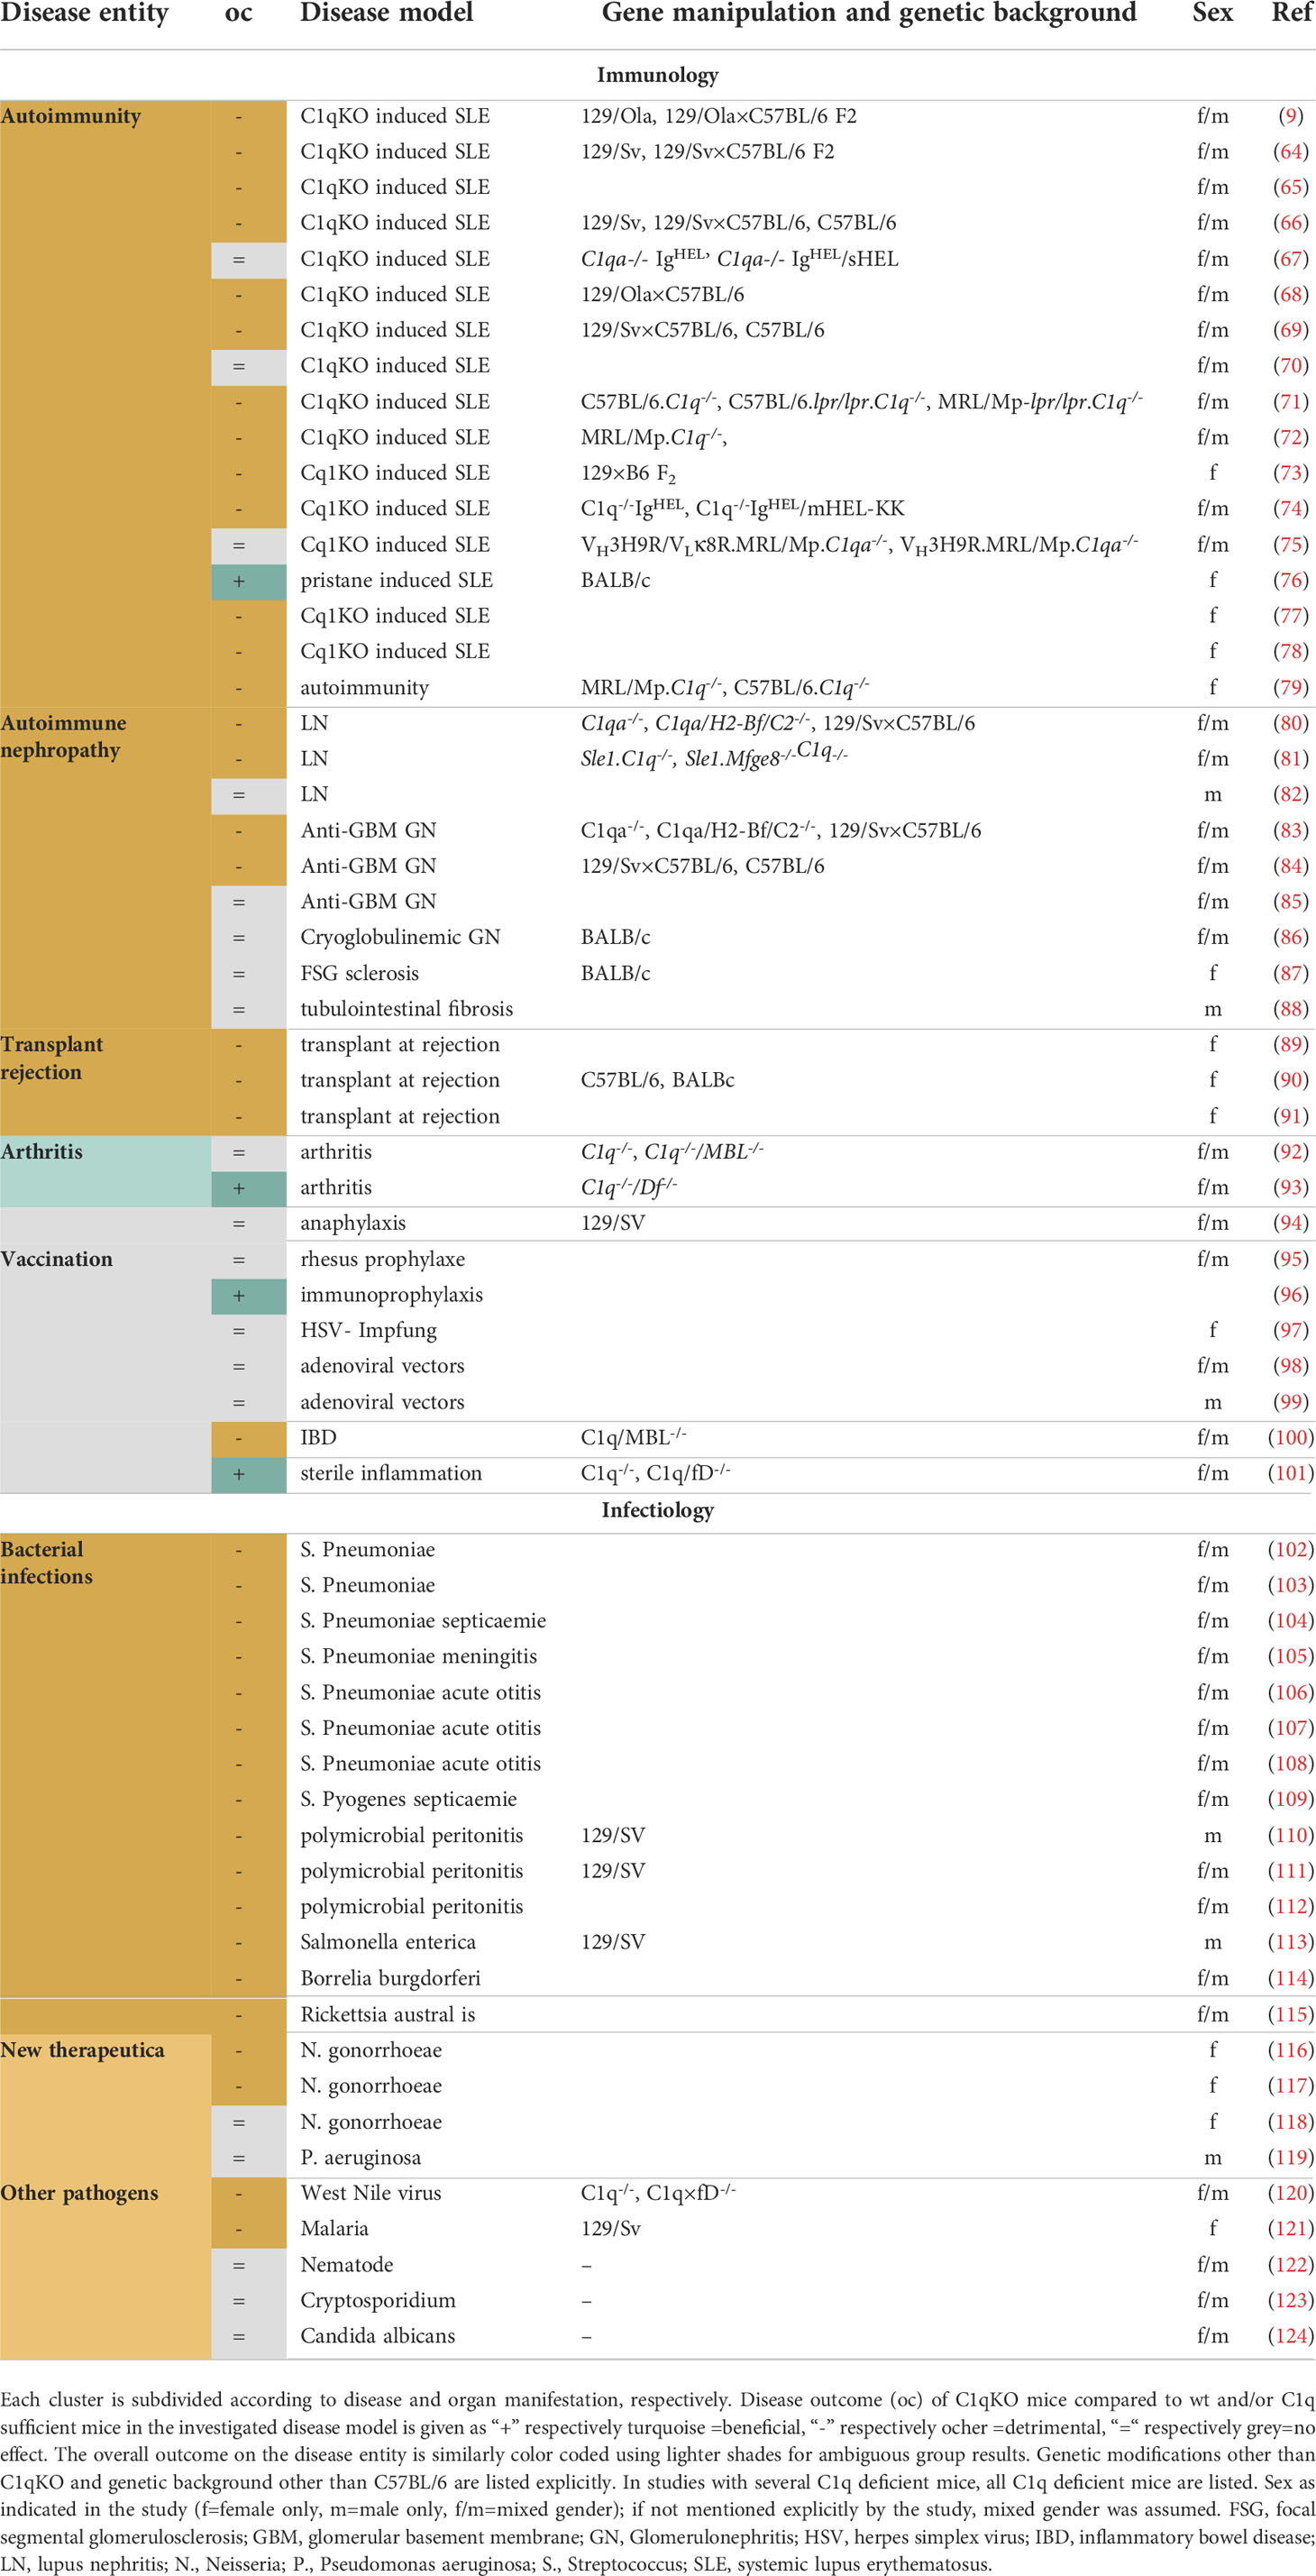This screenshot has height=2576, width=1316.
Task: Click the "Transplant rejection" entity label
Action: pyautogui.click(x=52, y=1058)
